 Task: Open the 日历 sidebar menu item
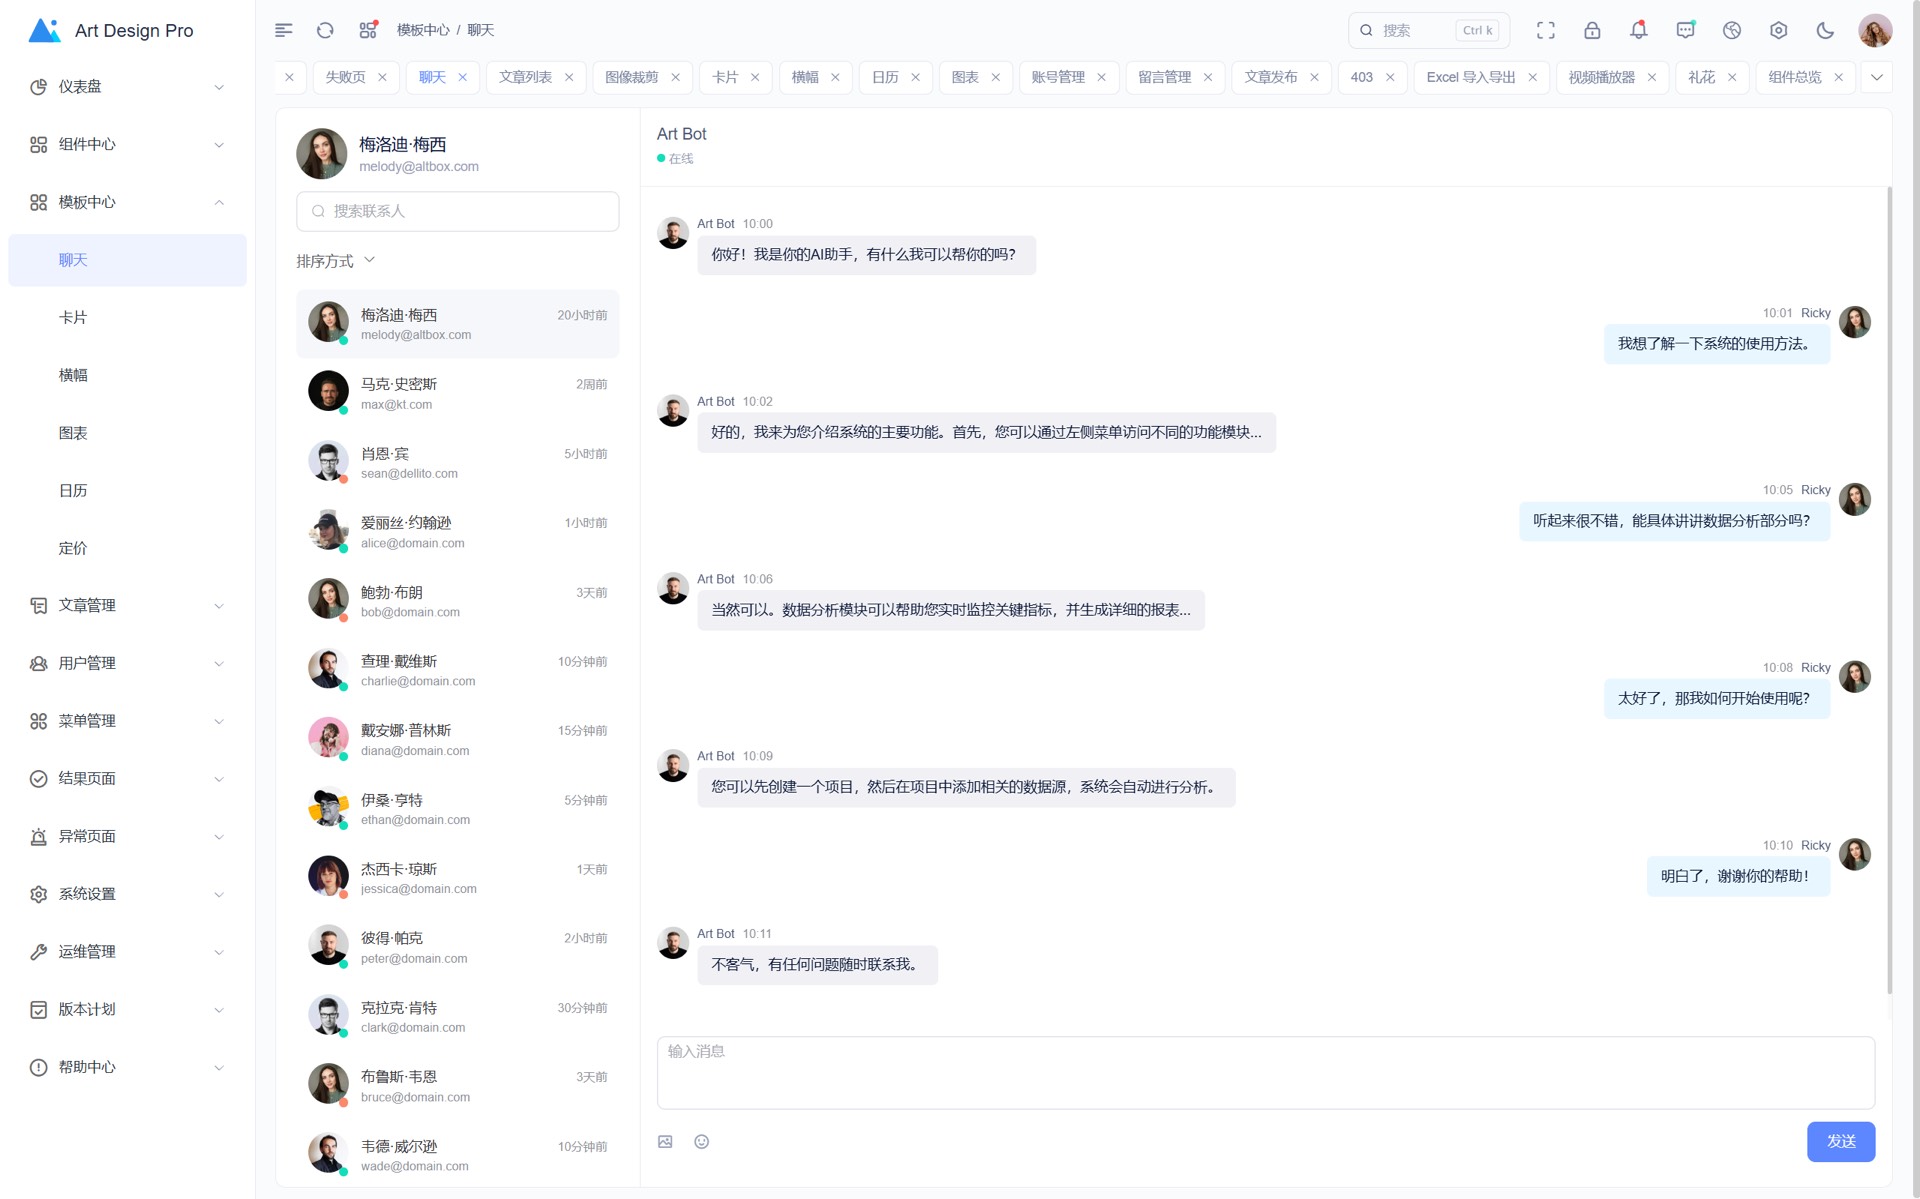tap(73, 490)
